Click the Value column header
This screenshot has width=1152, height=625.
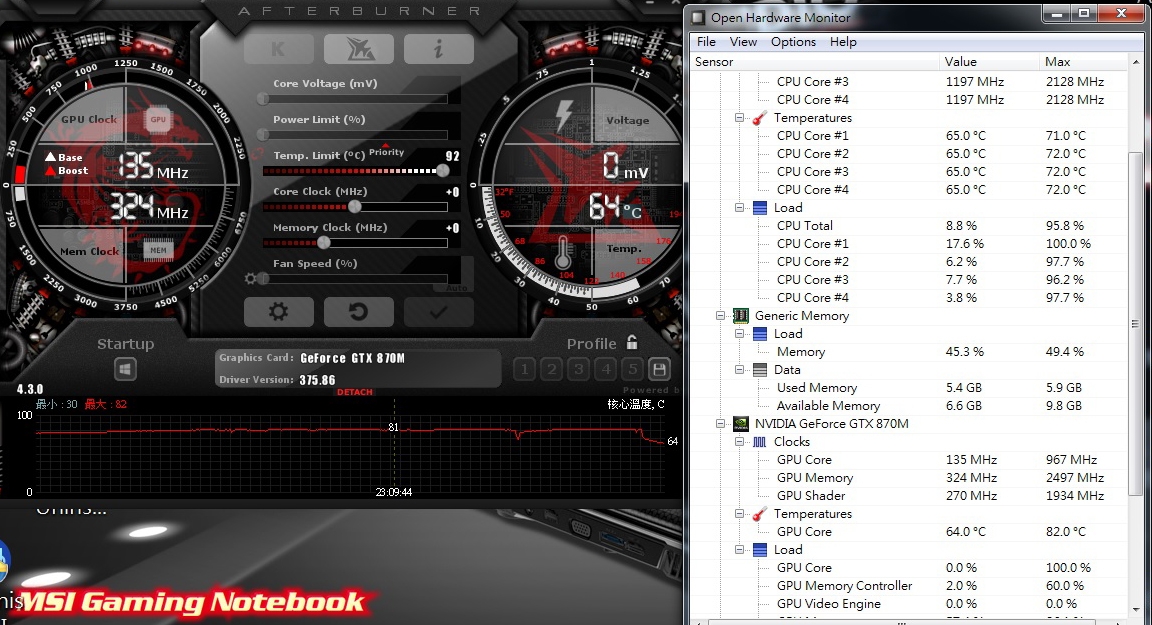990,62
